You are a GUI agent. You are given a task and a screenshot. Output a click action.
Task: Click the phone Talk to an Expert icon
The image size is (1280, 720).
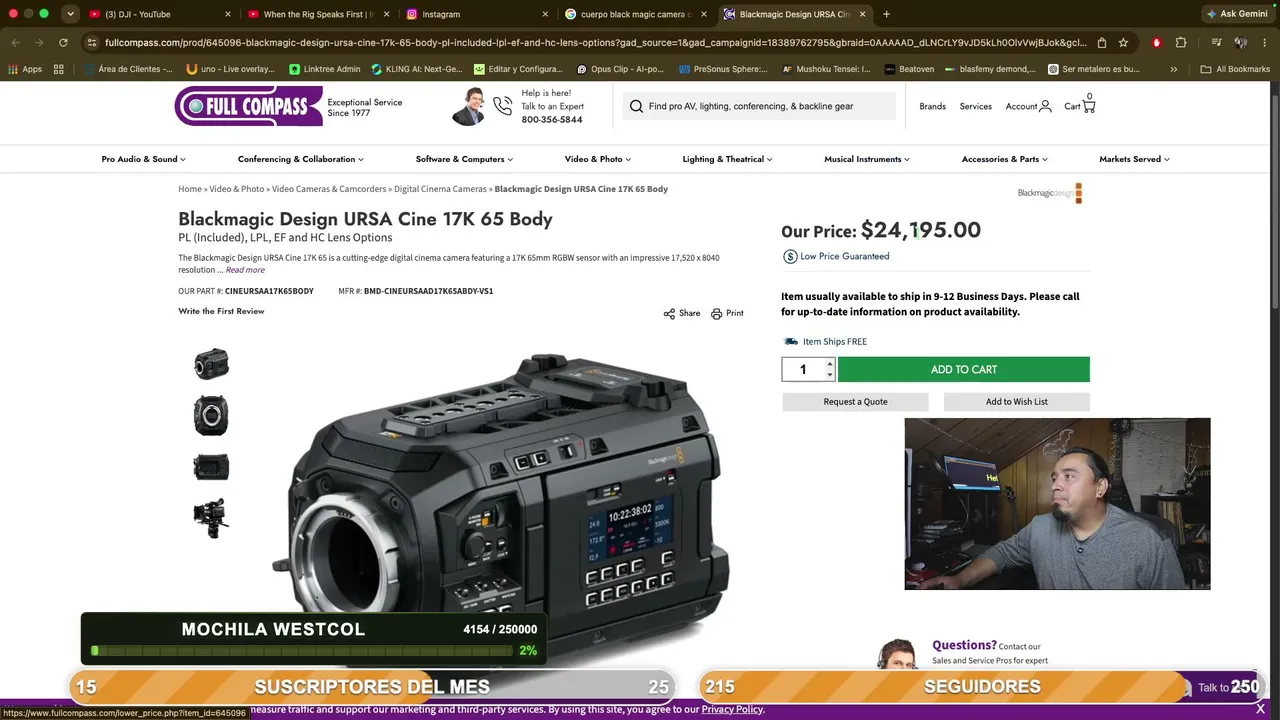502,105
